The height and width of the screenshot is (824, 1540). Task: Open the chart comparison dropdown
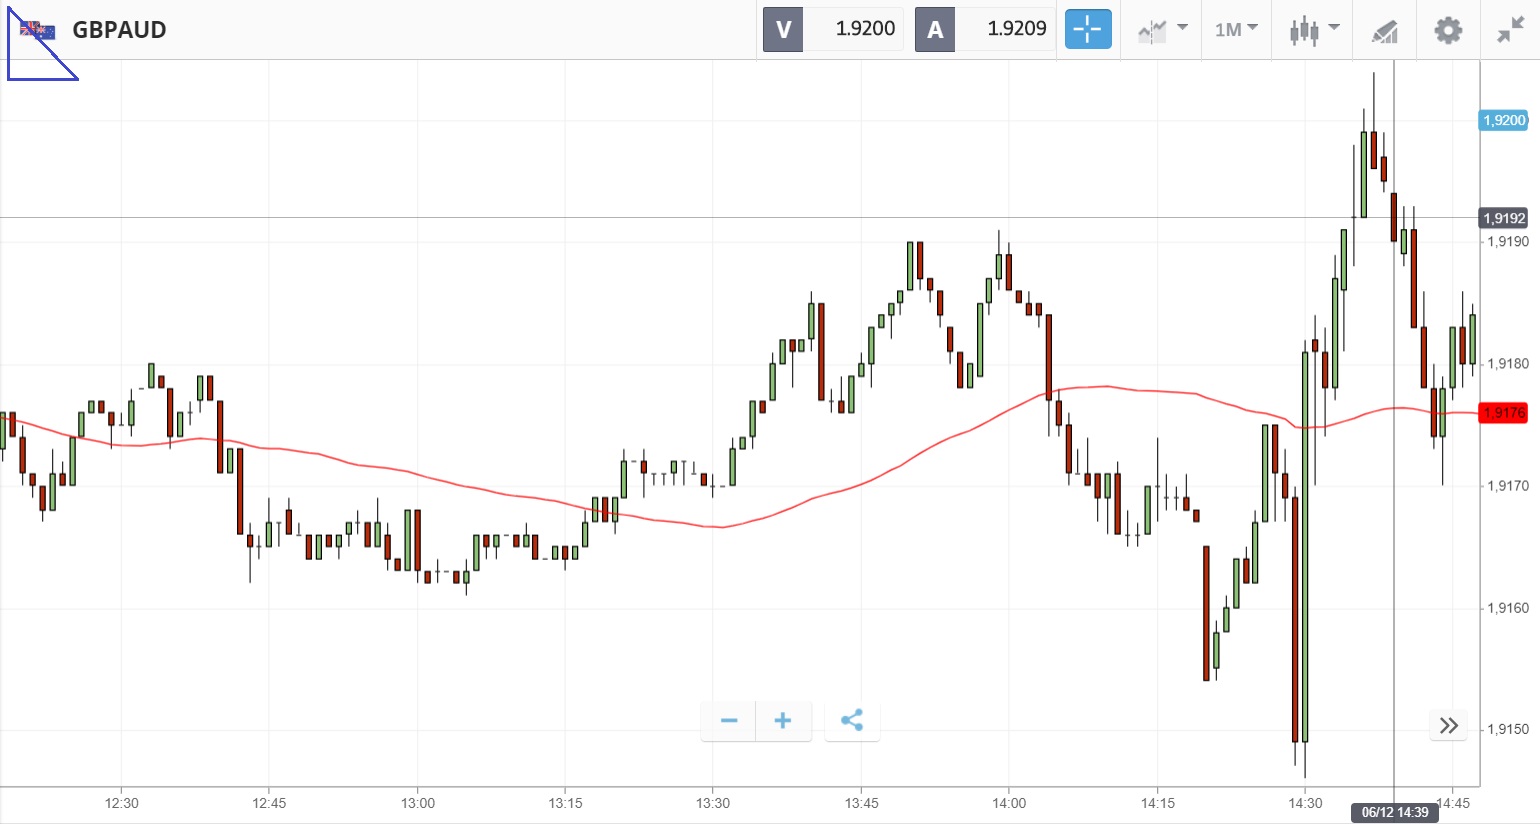click(1162, 30)
